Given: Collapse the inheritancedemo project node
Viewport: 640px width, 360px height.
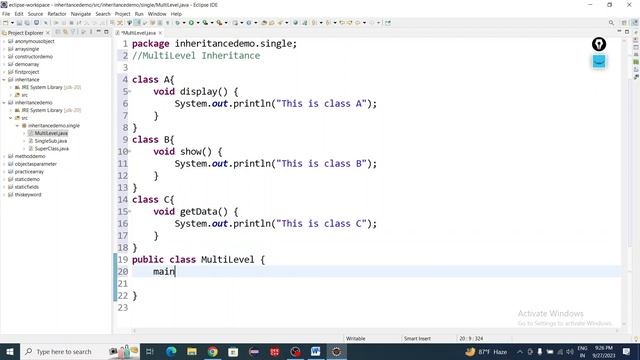Looking at the screenshot, I should (4, 102).
